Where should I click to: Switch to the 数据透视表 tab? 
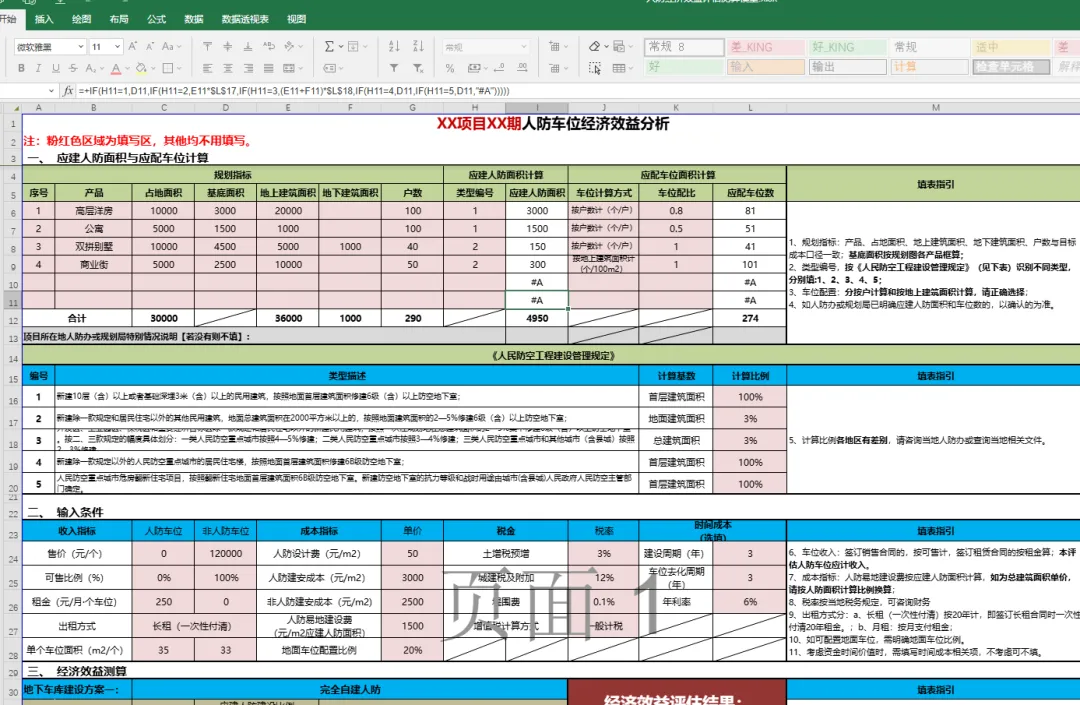(x=245, y=19)
